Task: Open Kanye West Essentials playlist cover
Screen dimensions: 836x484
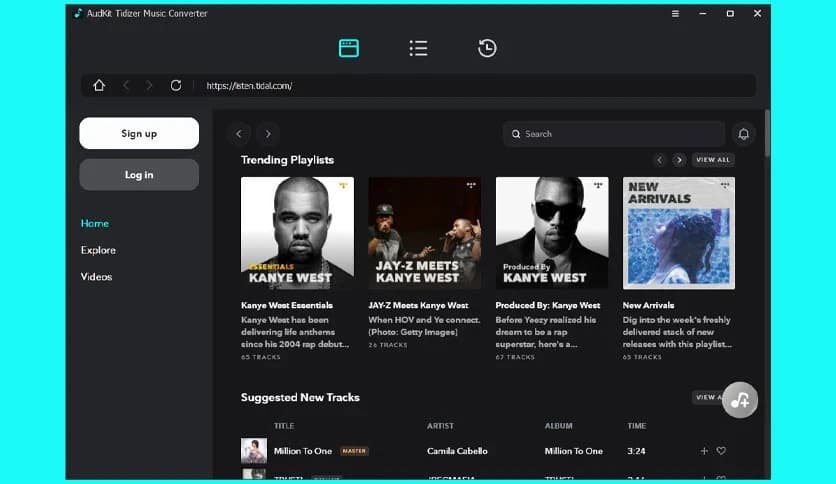Action: [x=297, y=233]
